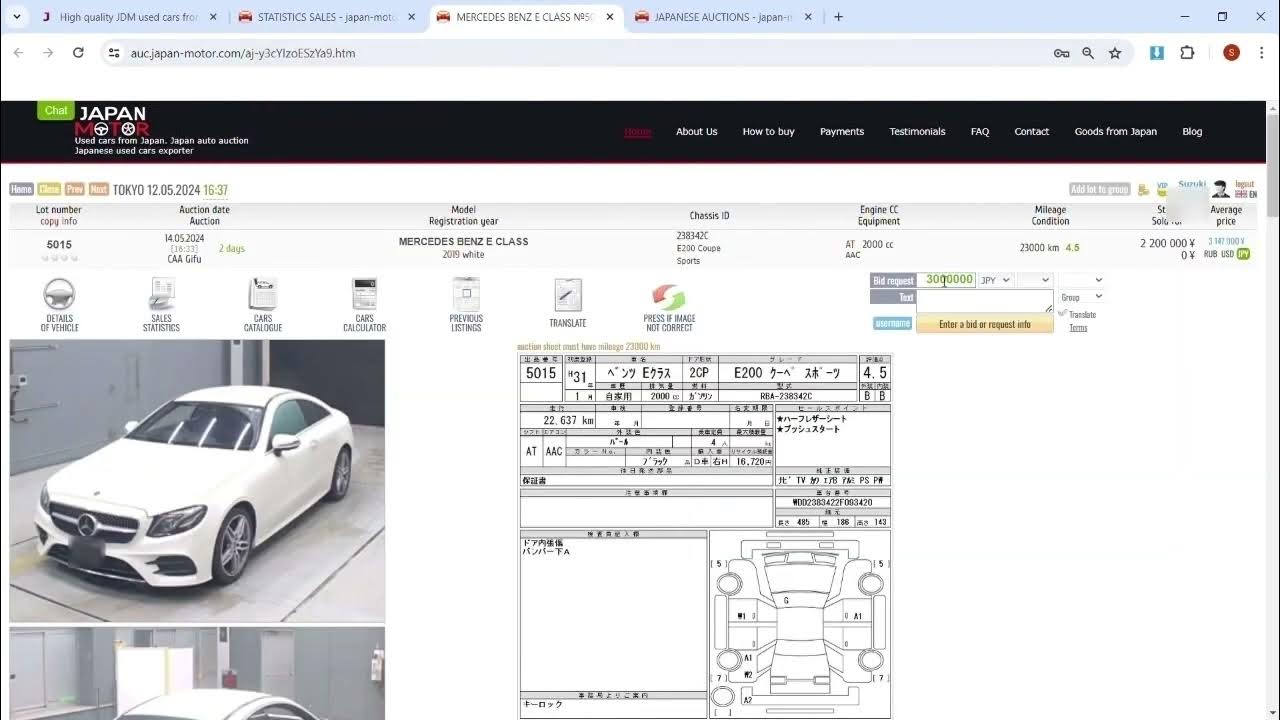Open the JPY bid currency dropdown
The image size is (1280, 720).
(995, 281)
